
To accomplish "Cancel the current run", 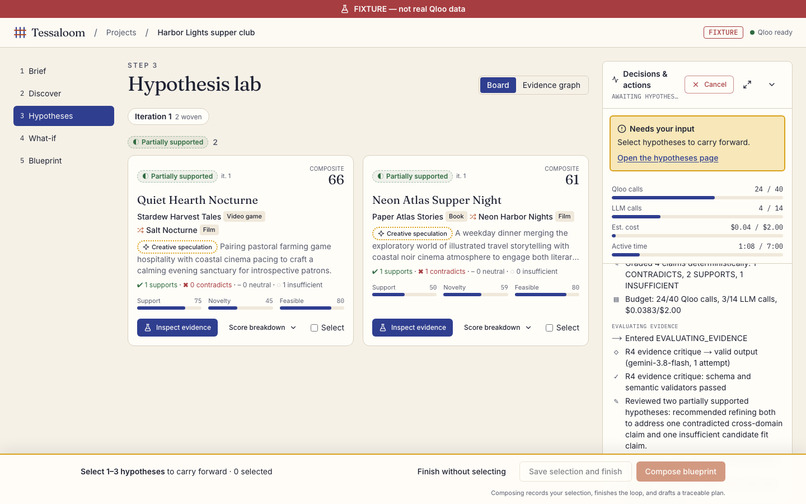I will 709,84.
